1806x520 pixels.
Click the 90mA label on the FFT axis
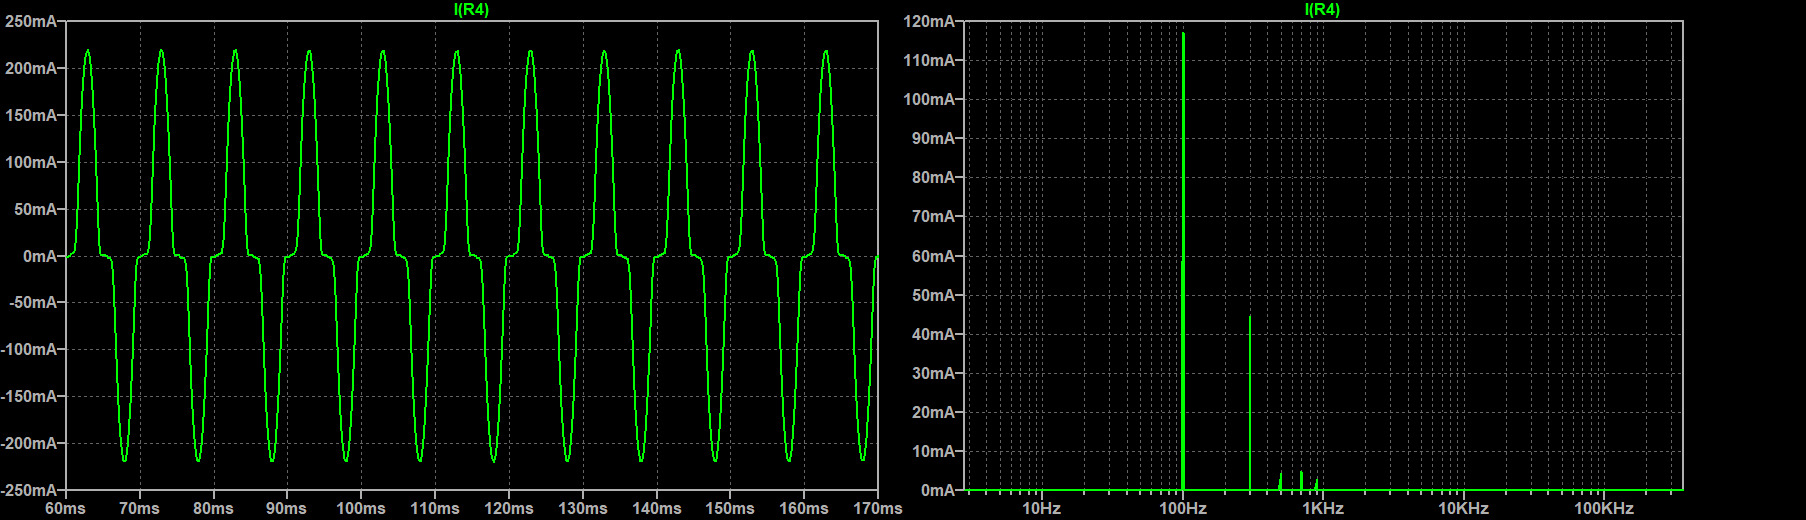[934, 138]
